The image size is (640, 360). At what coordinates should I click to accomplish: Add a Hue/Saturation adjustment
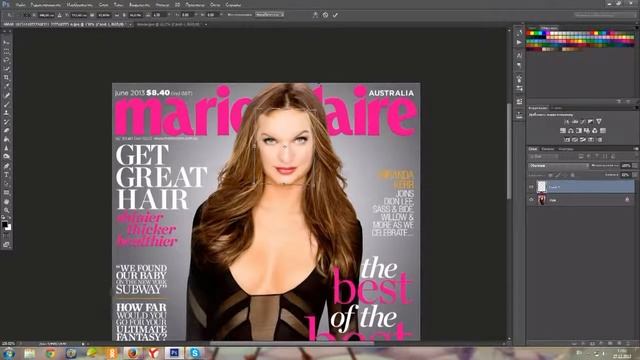coord(563,131)
